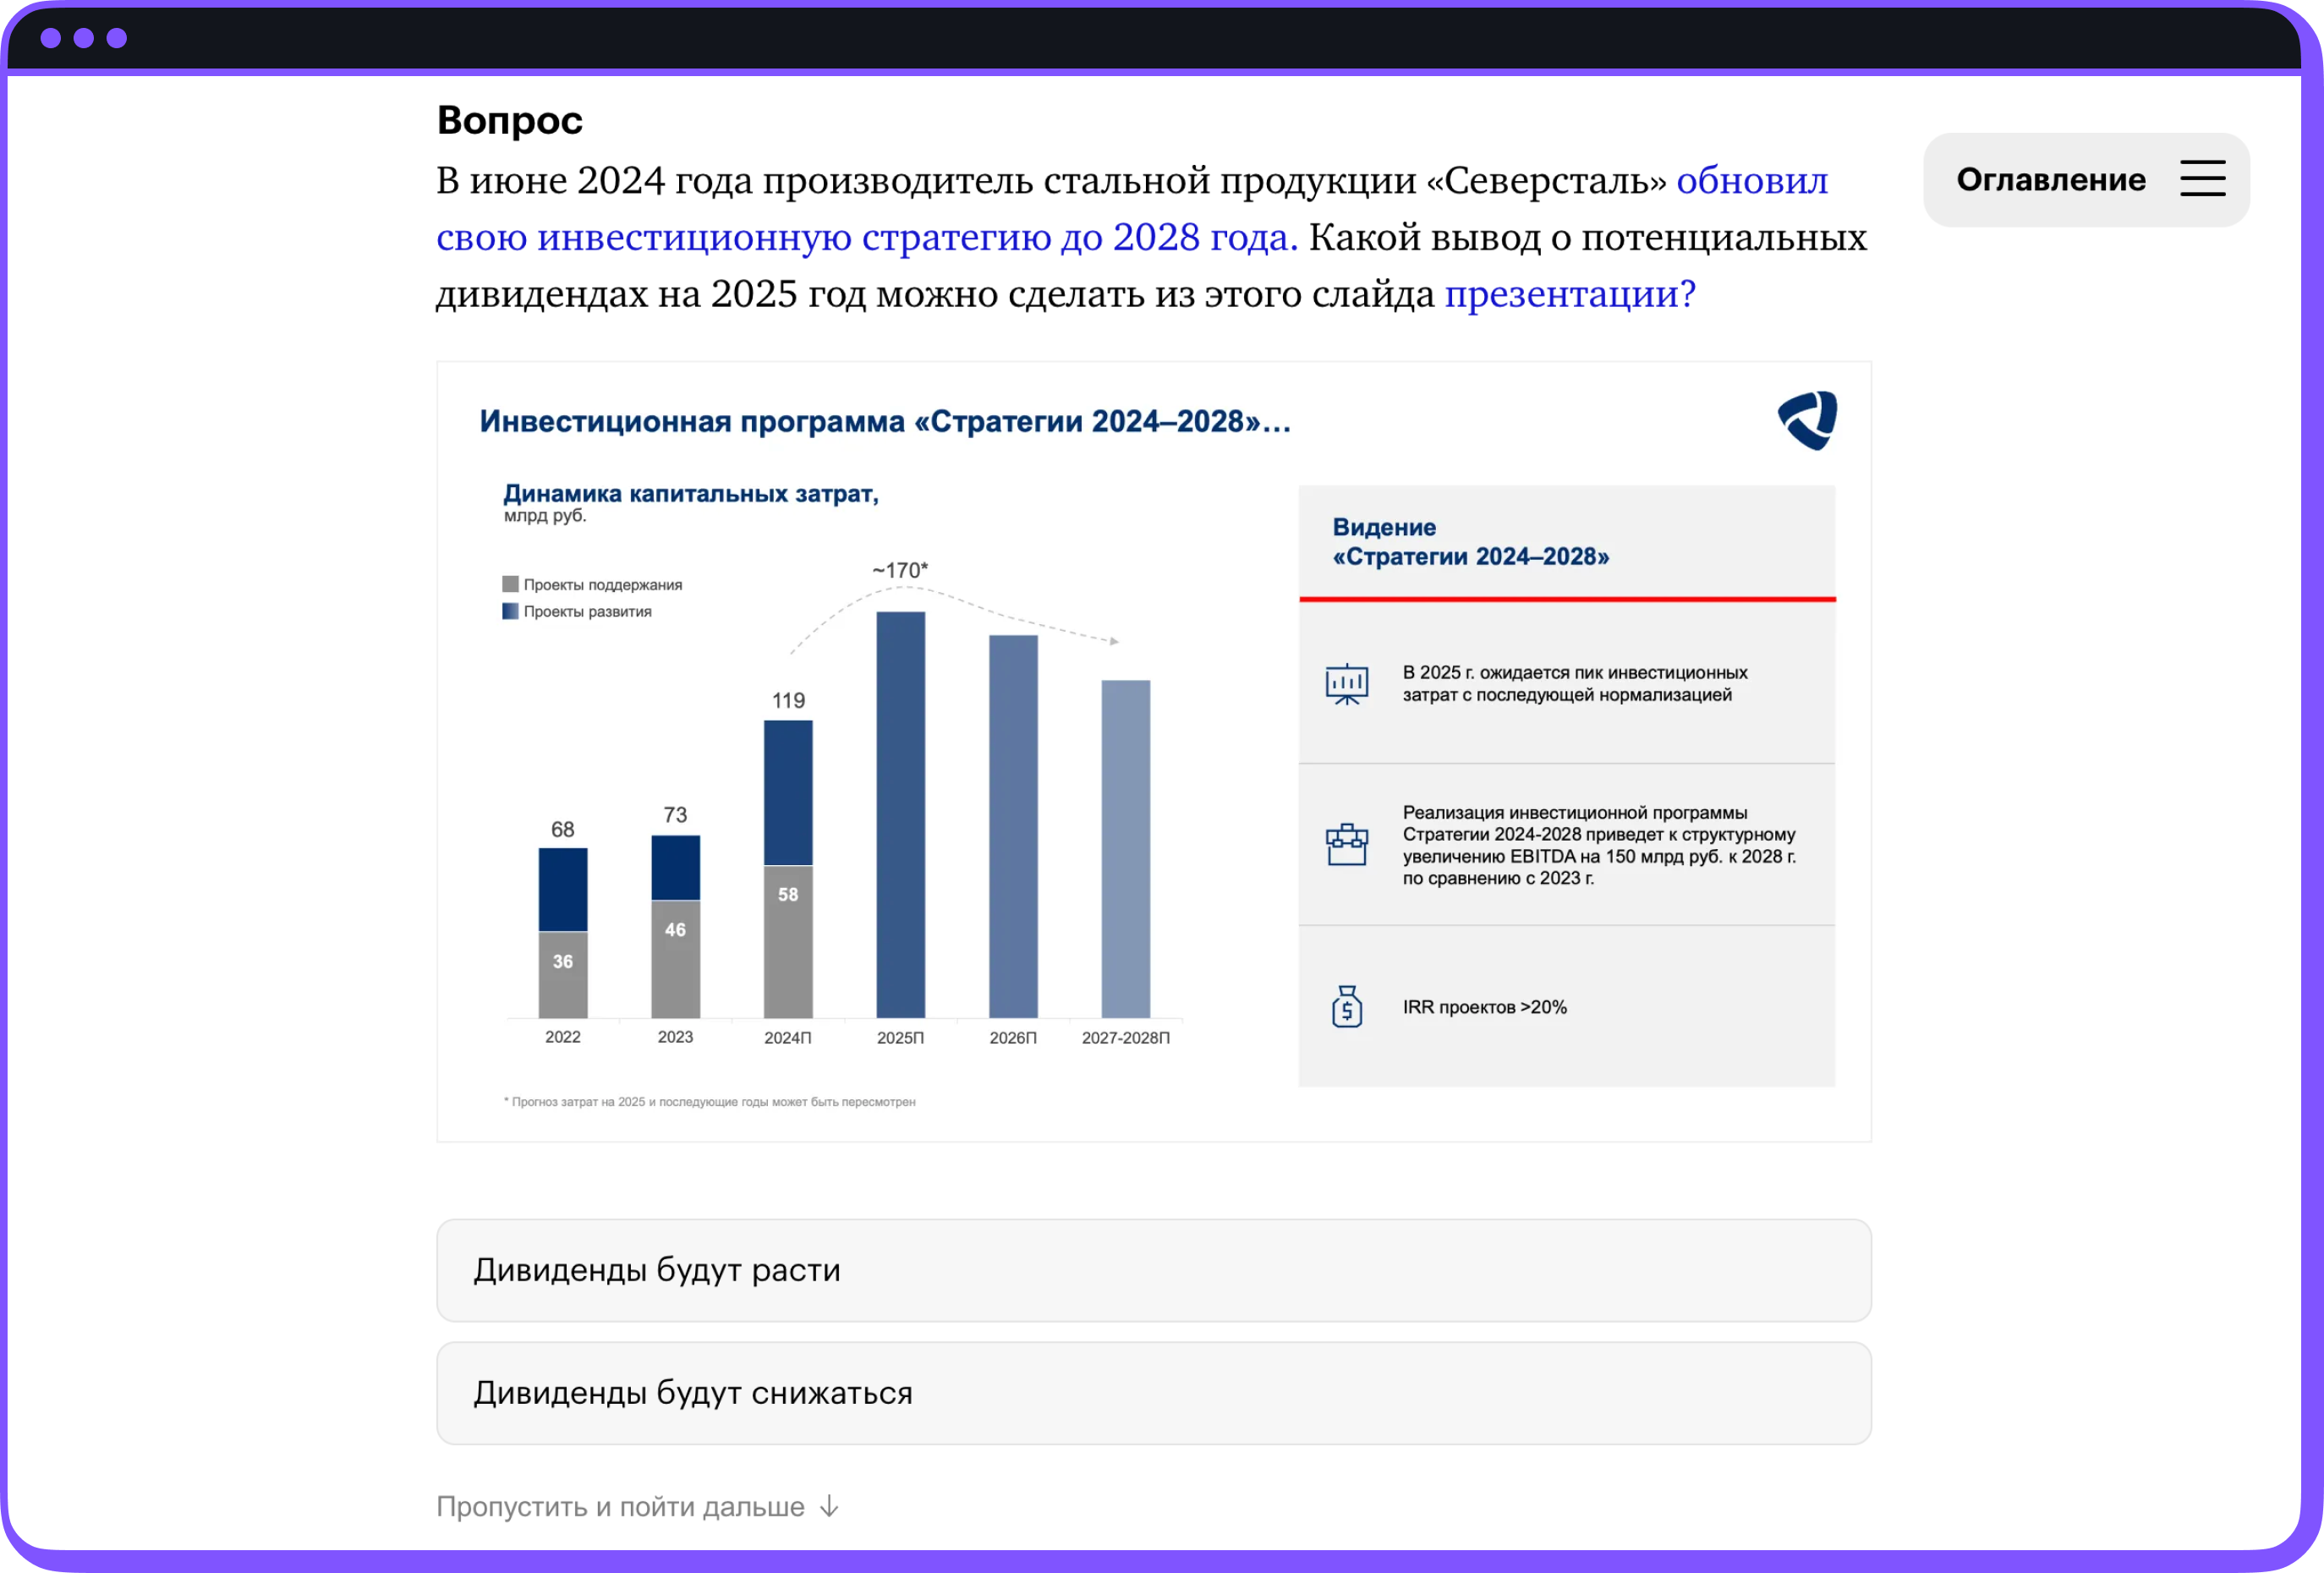Click the presentation chart icon for 2025 peak
The width and height of the screenshot is (2324, 1573).
(x=1346, y=684)
